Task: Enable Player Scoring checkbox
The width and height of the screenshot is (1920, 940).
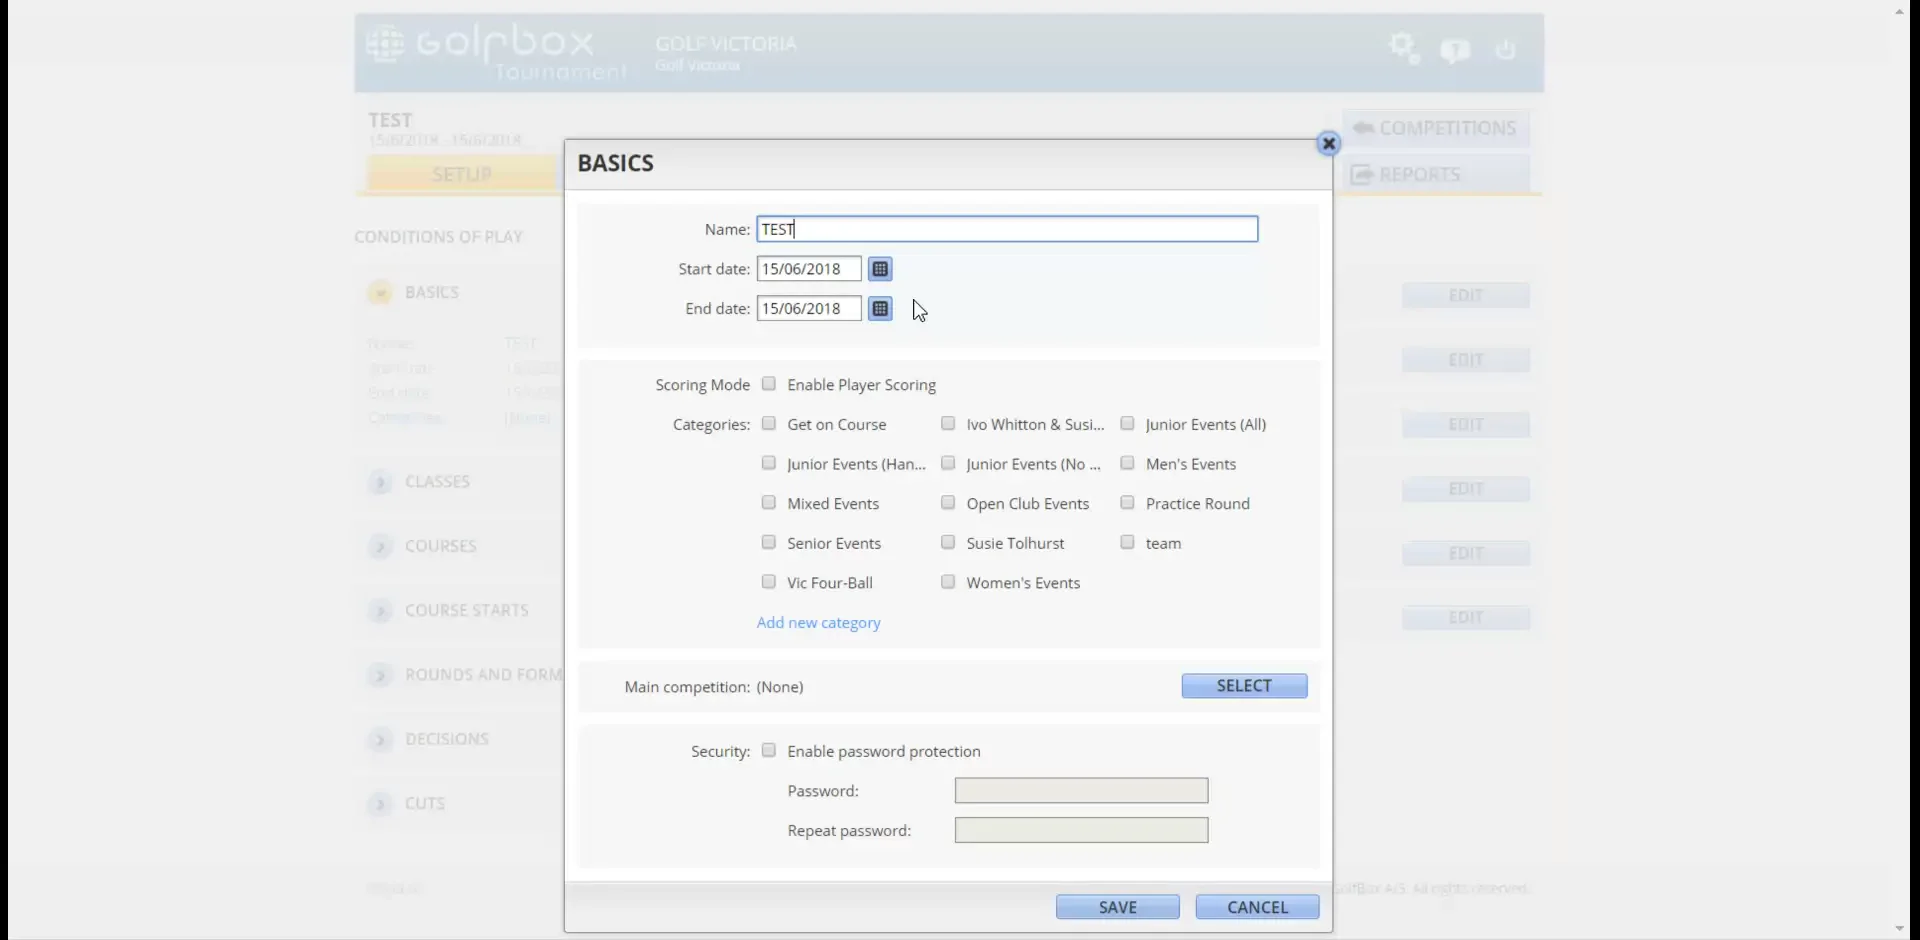Action: pyautogui.click(x=768, y=384)
